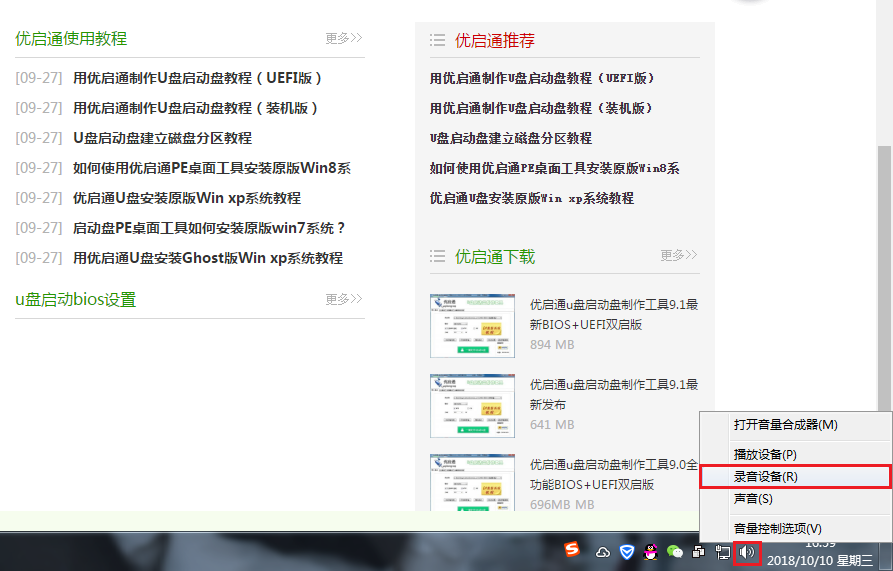Select 播放设备(P) in the context menu
The height and width of the screenshot is (571, 893).
(765, 454)
